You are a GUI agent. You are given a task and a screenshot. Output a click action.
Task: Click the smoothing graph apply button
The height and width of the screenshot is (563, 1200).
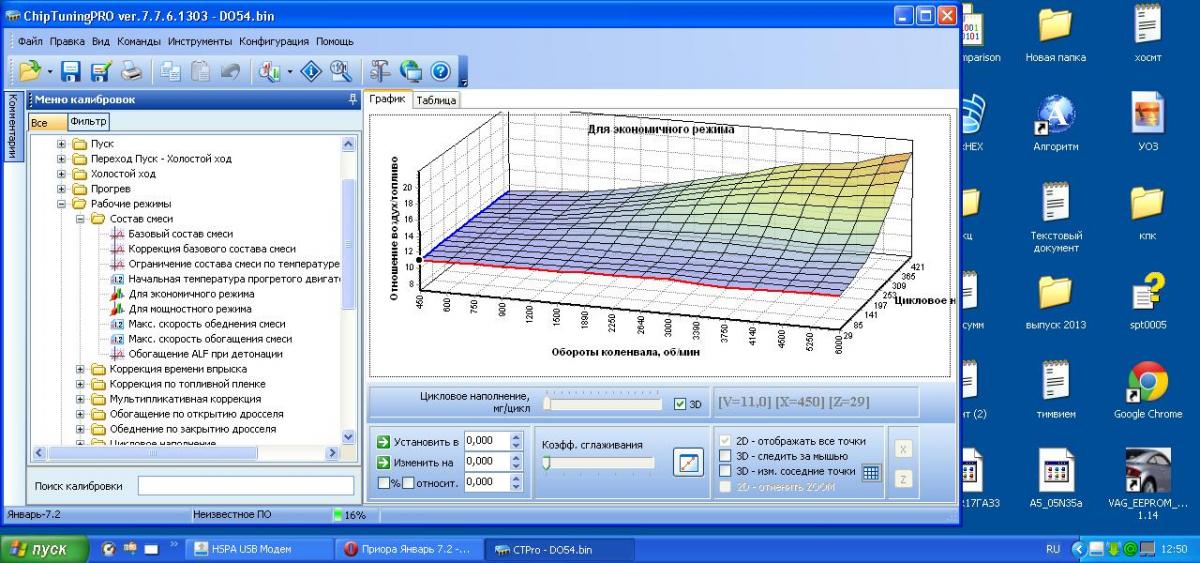click(x=688, y=463)
